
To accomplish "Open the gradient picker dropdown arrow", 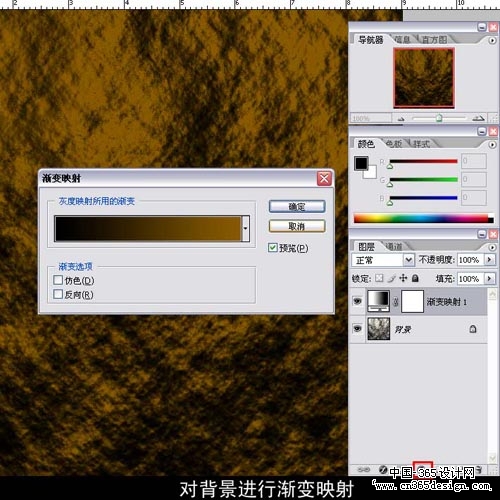I will [x=246, y=229].
